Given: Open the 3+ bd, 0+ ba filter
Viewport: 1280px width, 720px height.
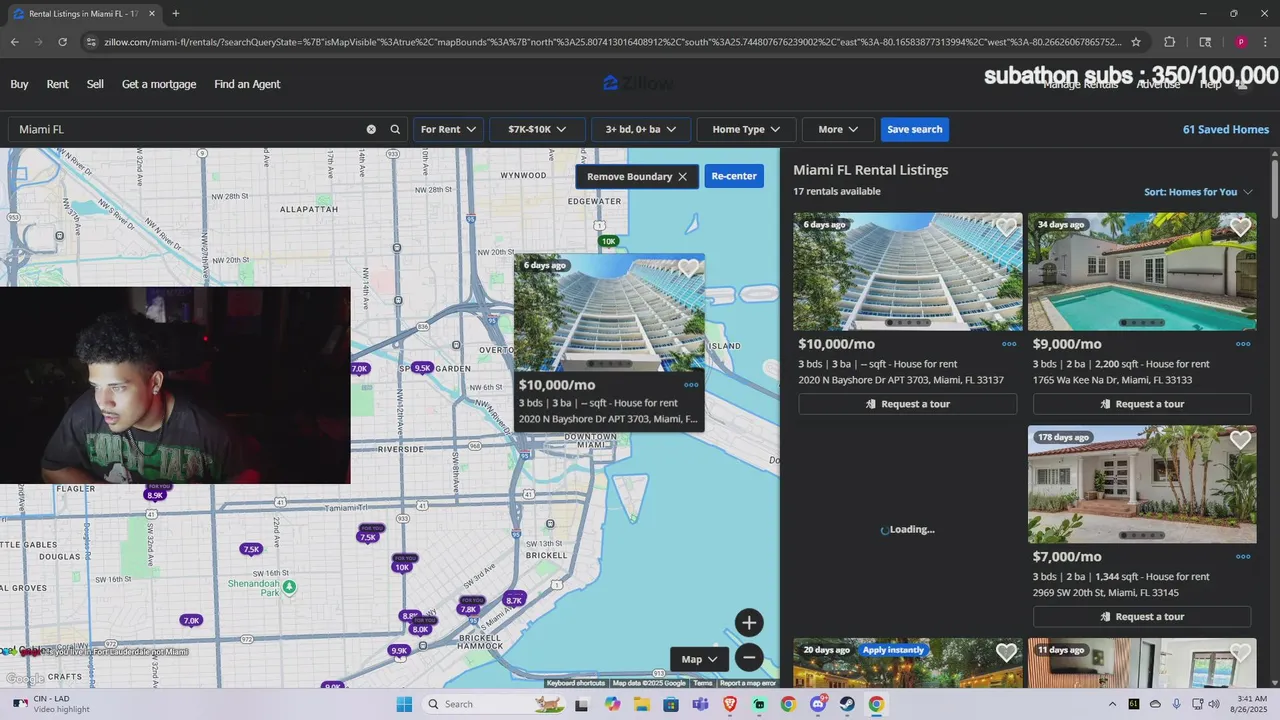Looking at the screenshot, I should click(x=641, y=129).
